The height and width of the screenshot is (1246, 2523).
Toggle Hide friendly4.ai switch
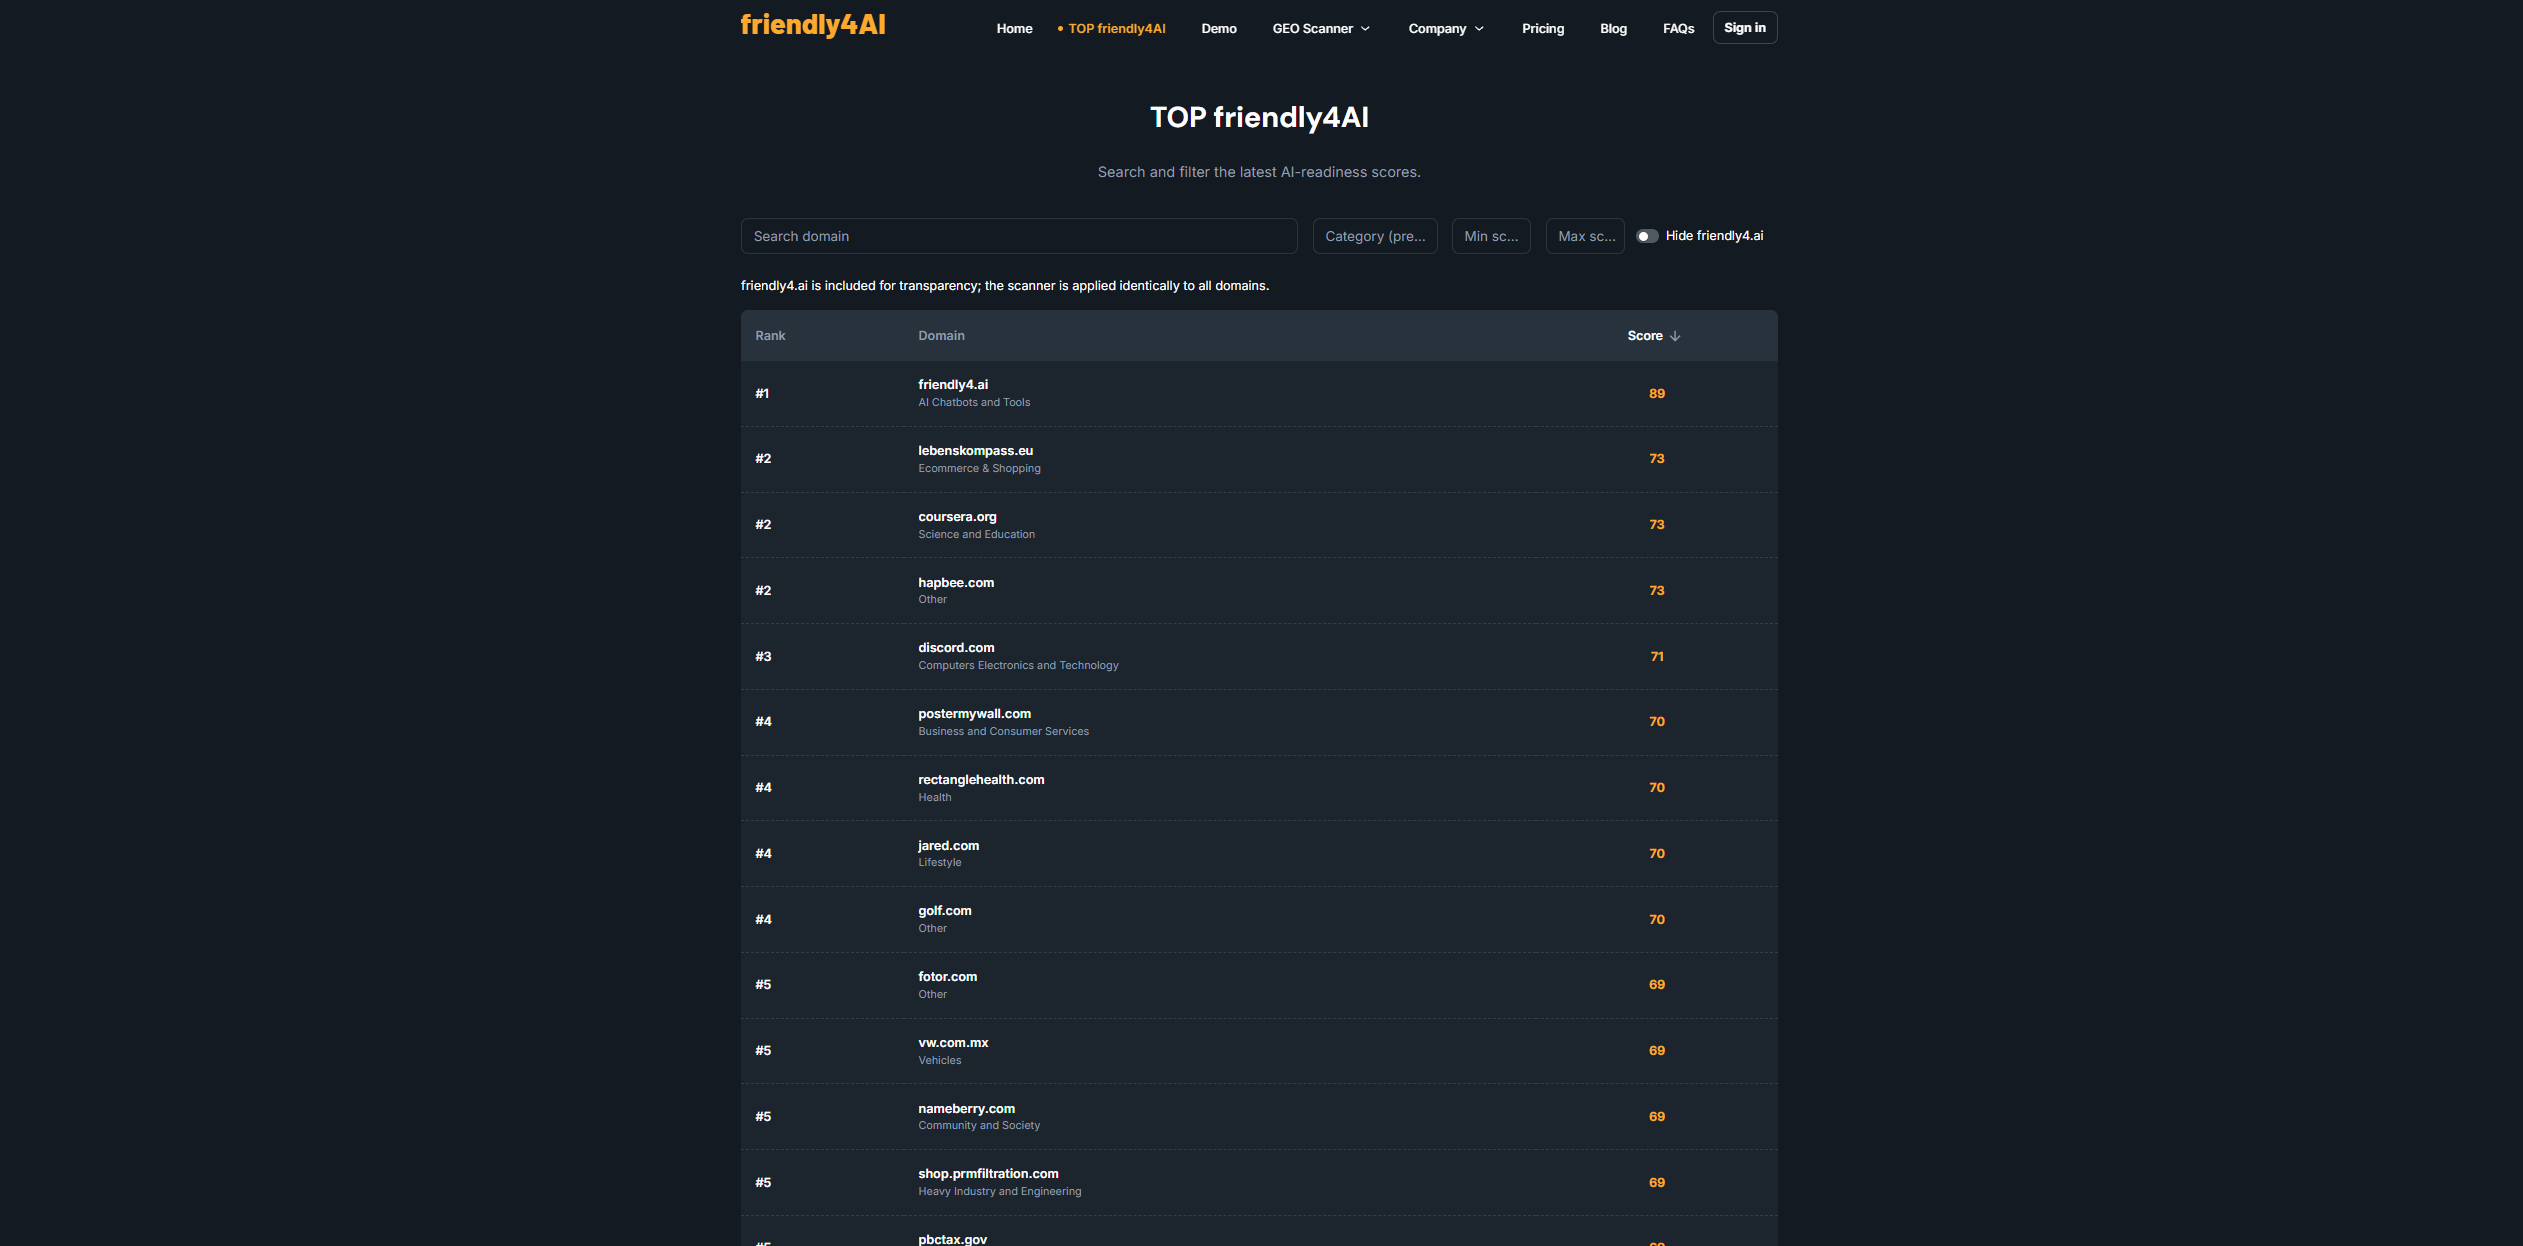1646,236
